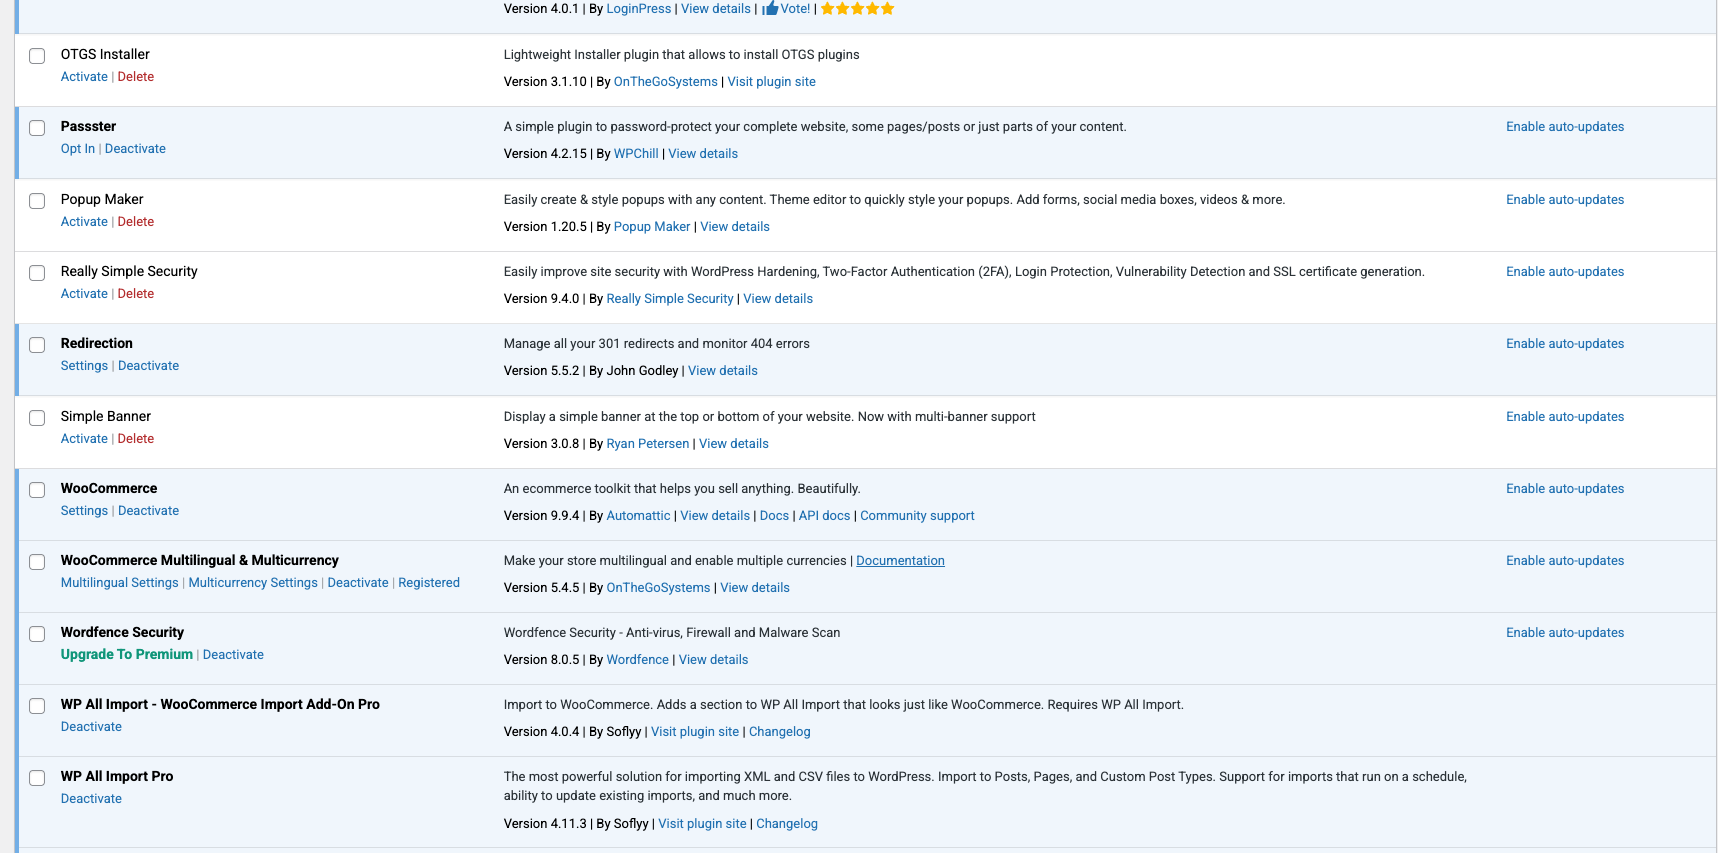
Task: Enable auto-updates for Passster
Action: tap(1565, 127)
